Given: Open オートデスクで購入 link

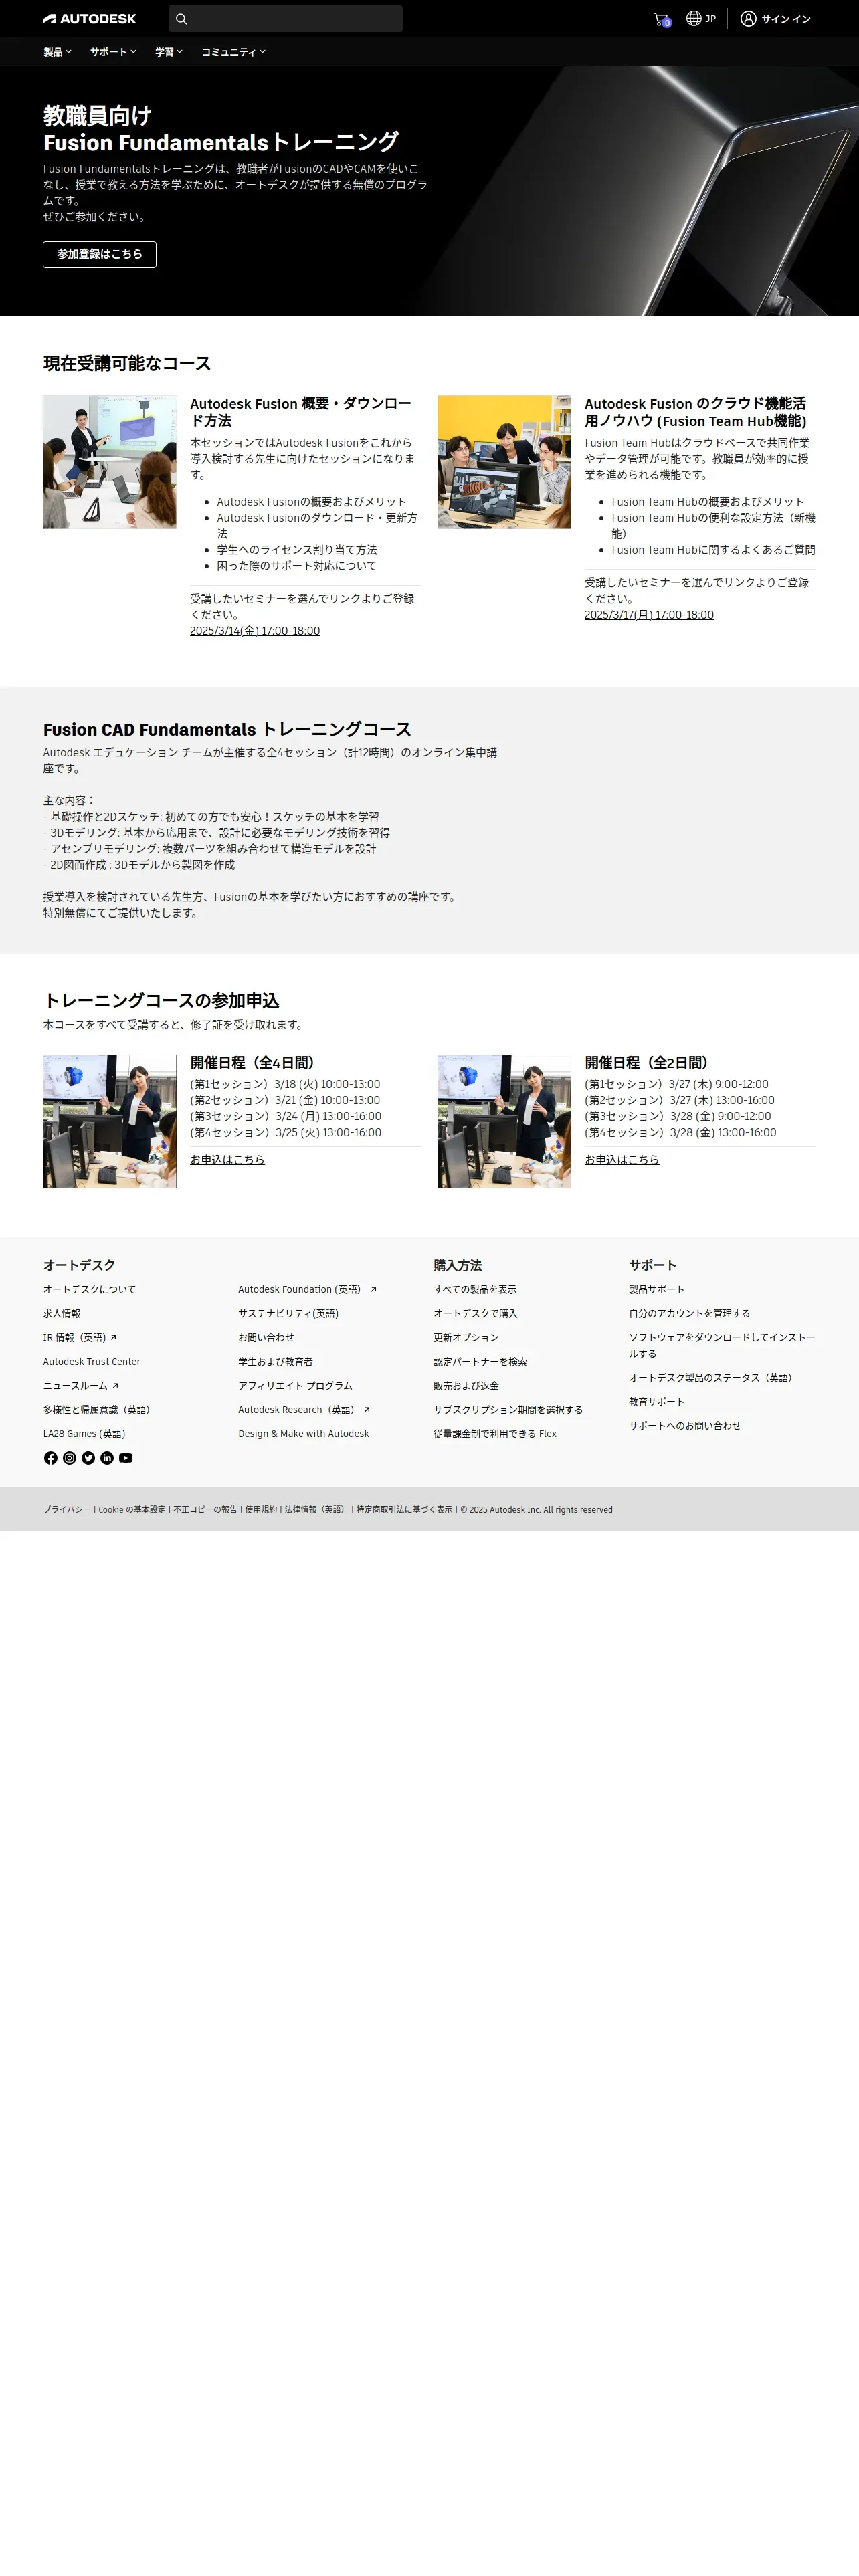Looking at the screenshot, I should tap(476, 1314).
